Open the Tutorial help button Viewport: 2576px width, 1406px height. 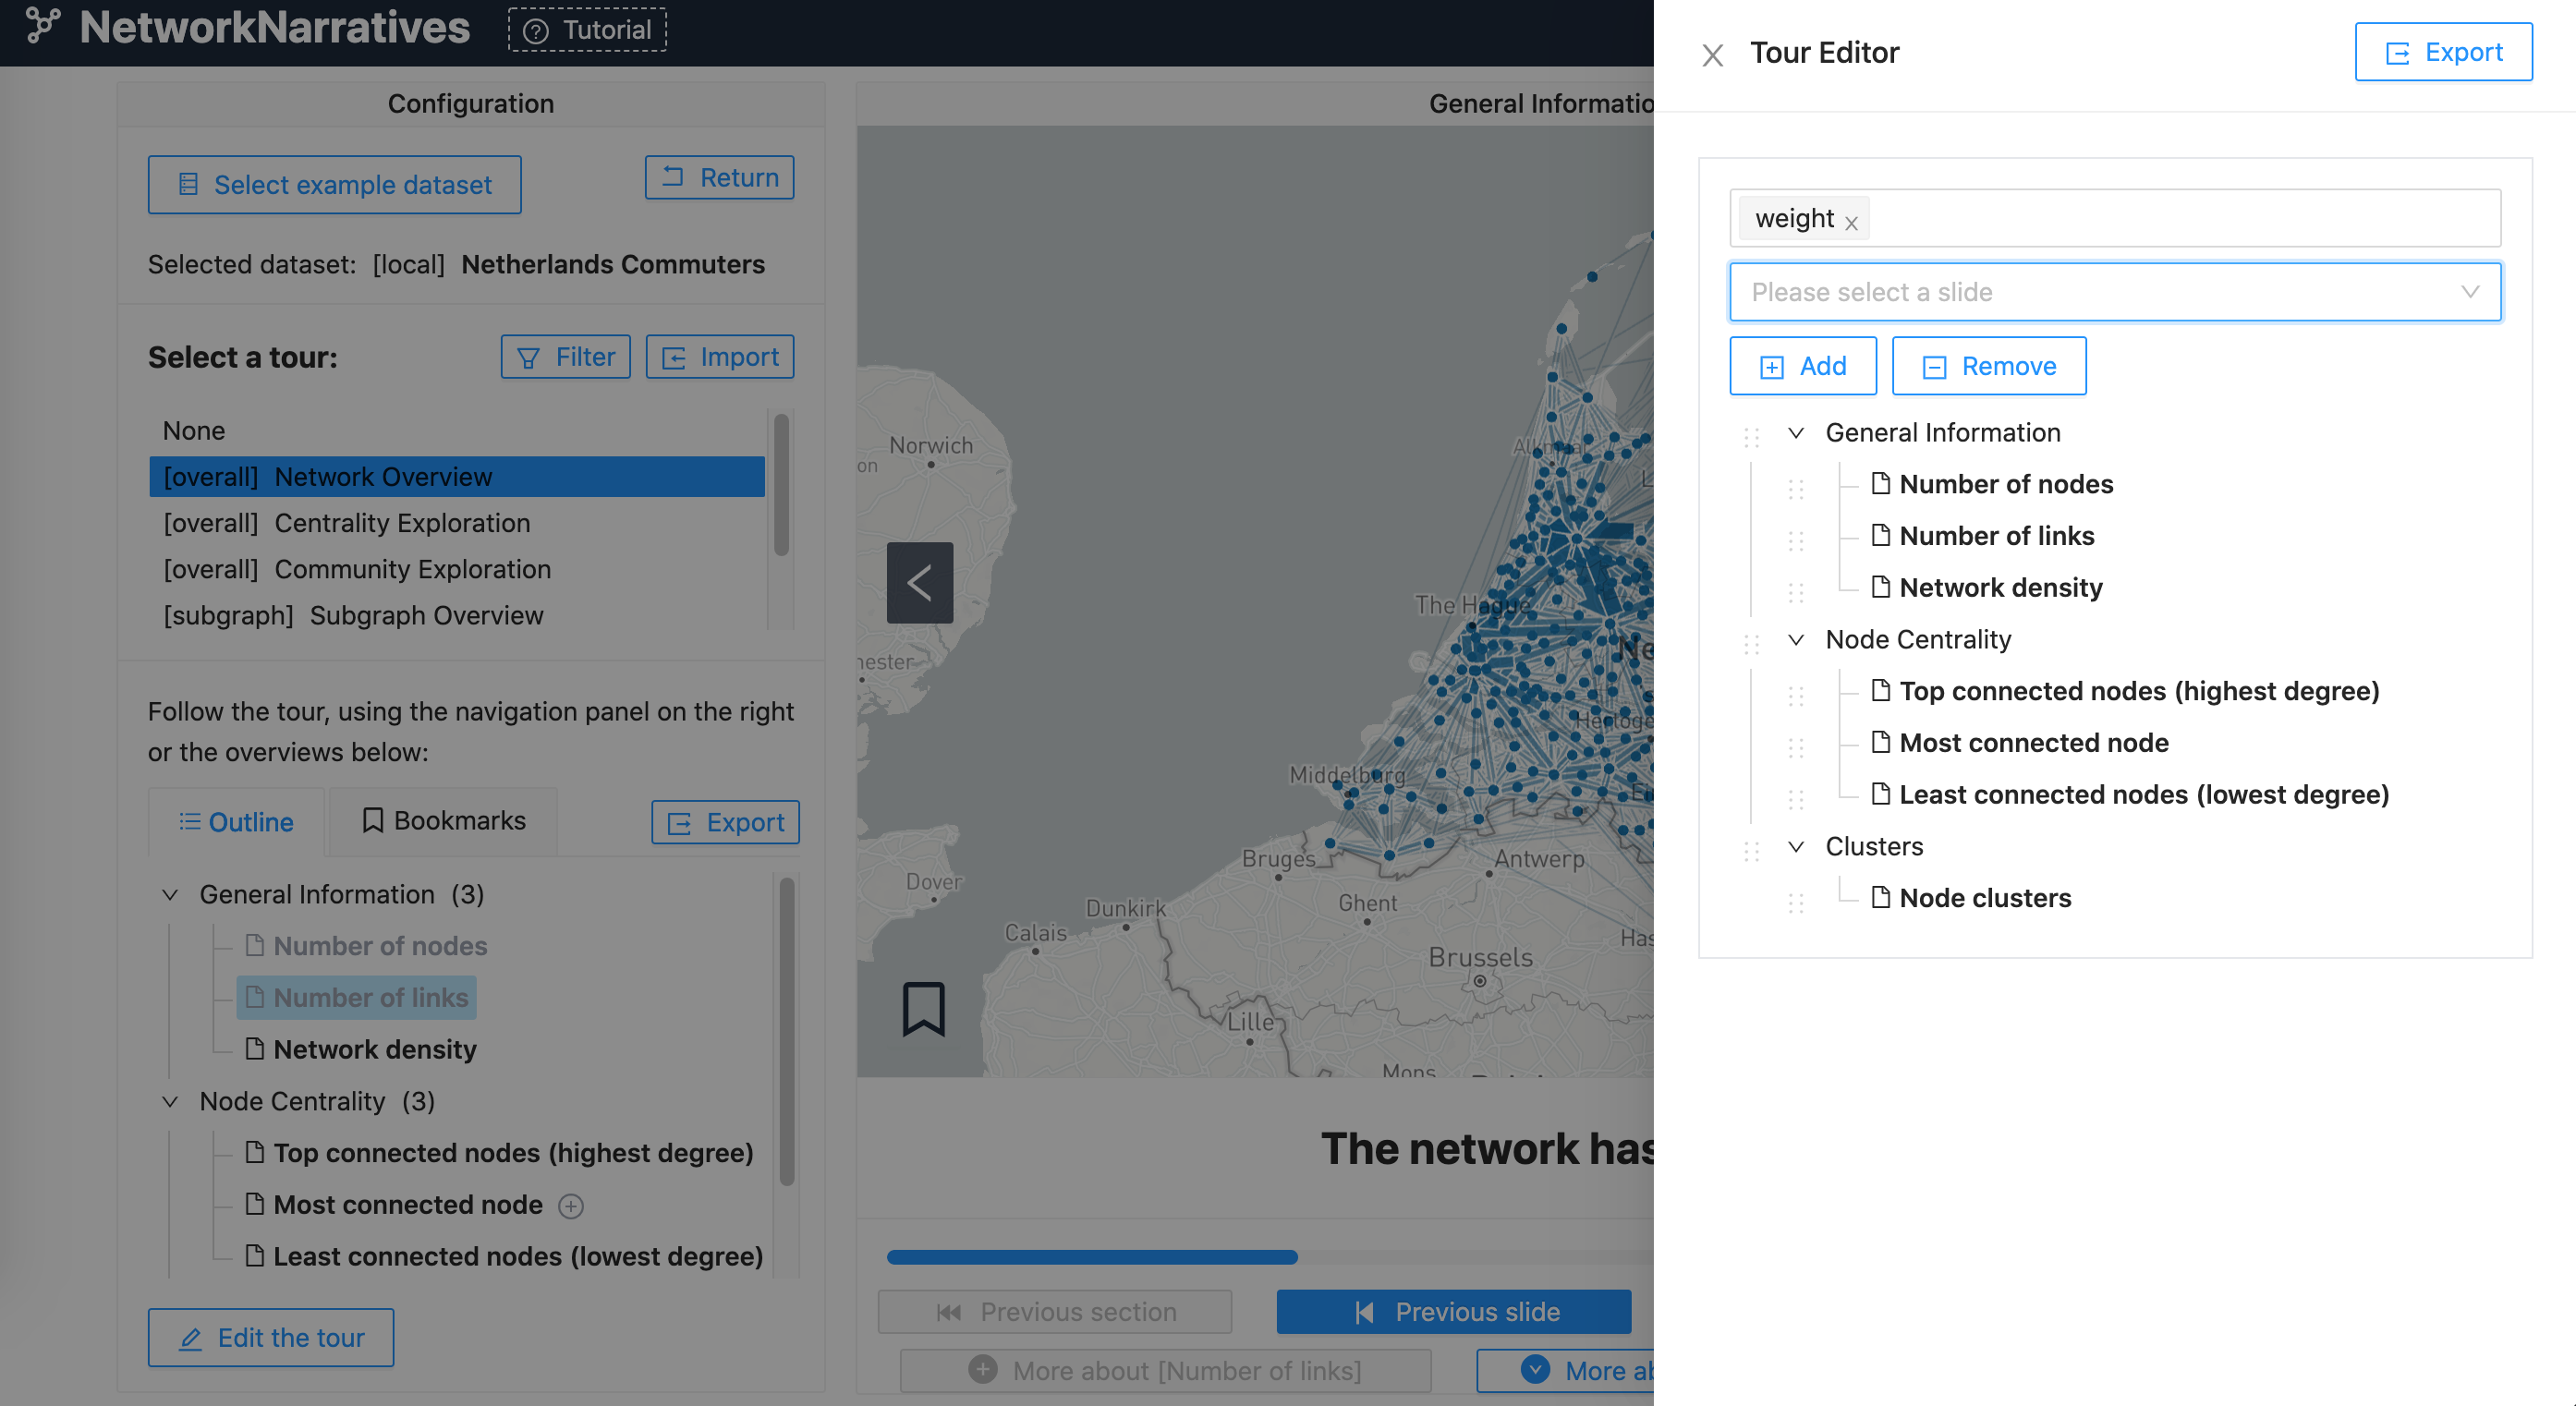click(588, 30)
